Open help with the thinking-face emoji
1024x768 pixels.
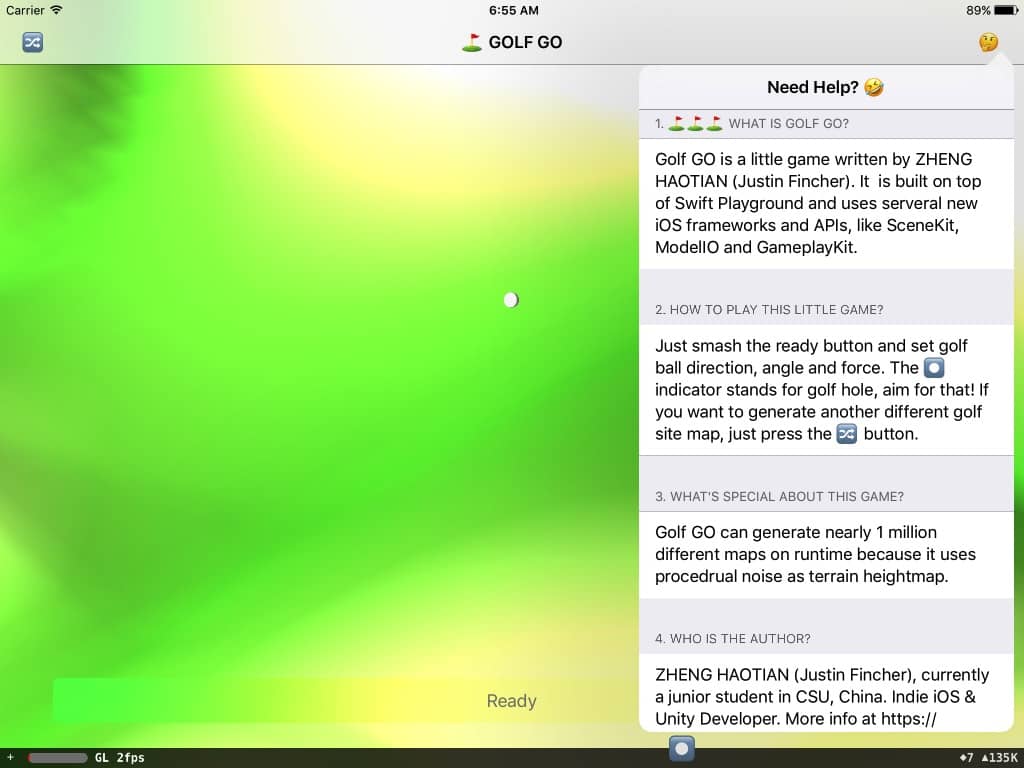click(x=989, y=42)
